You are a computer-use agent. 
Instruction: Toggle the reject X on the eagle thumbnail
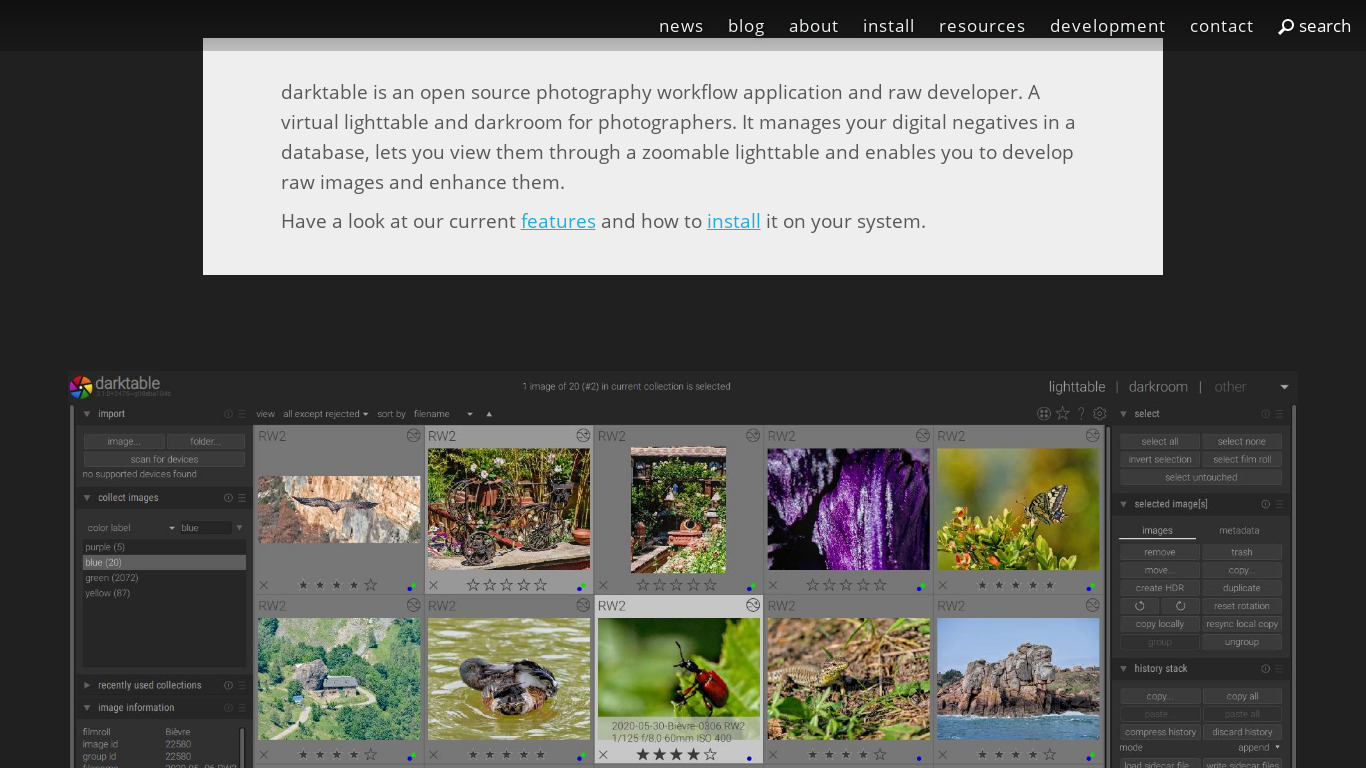(264, 586)
